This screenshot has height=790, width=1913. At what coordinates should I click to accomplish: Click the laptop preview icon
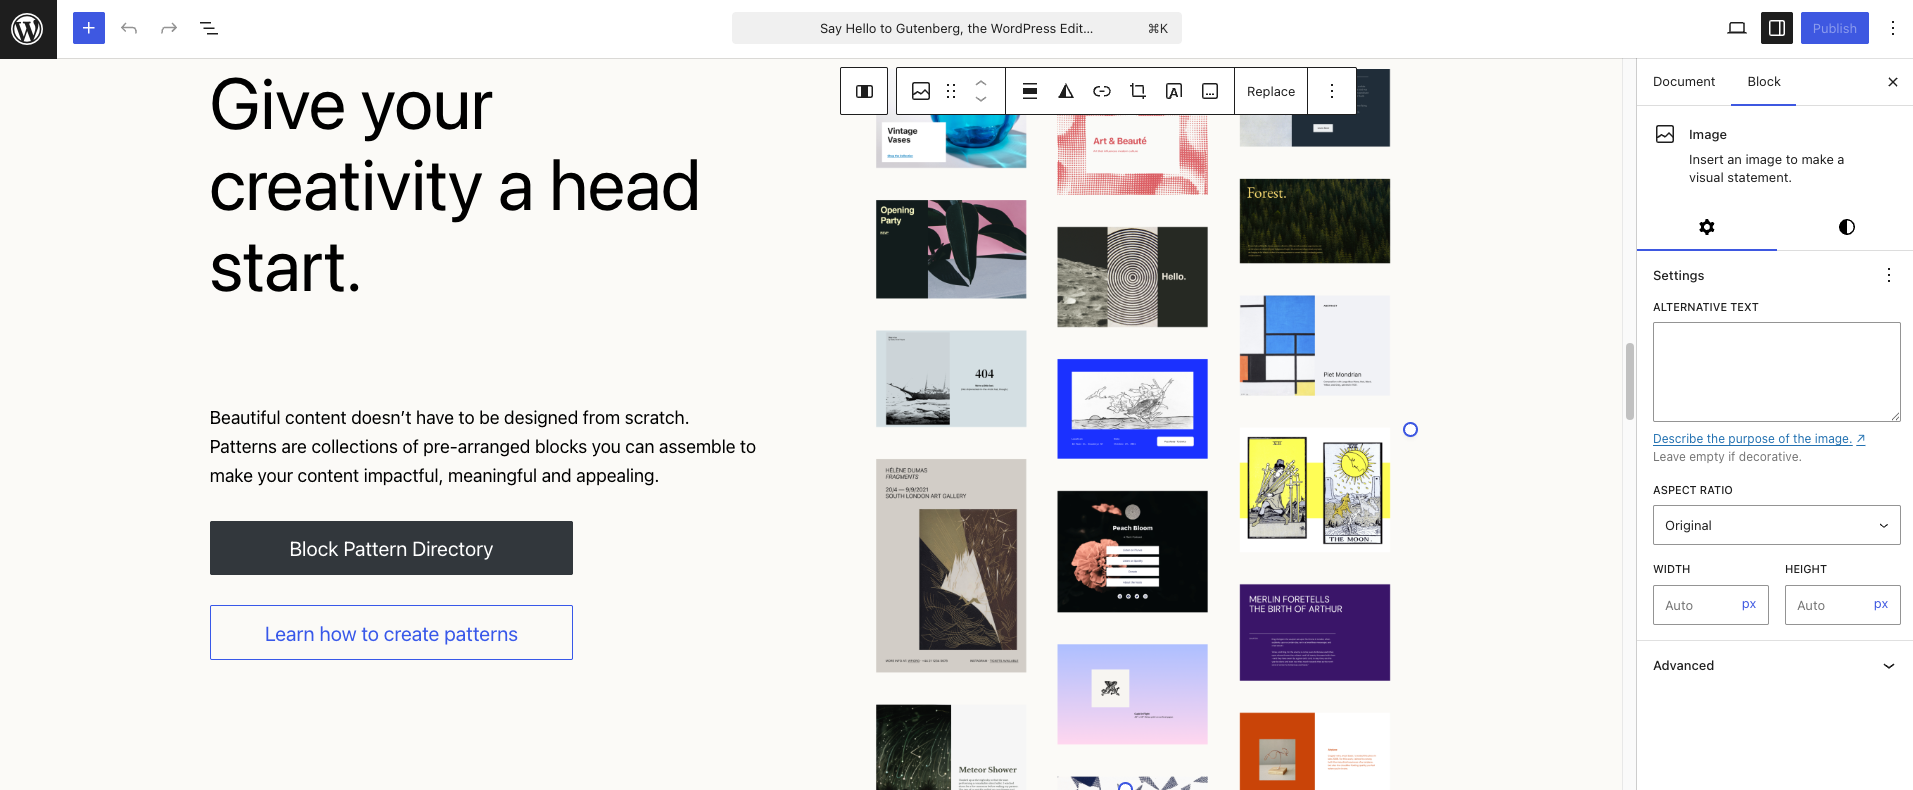pyautogui.click(x=1737, y=28)
